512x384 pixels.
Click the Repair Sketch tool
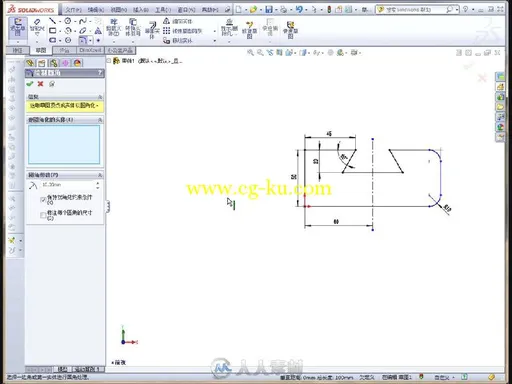pos(249,29)
